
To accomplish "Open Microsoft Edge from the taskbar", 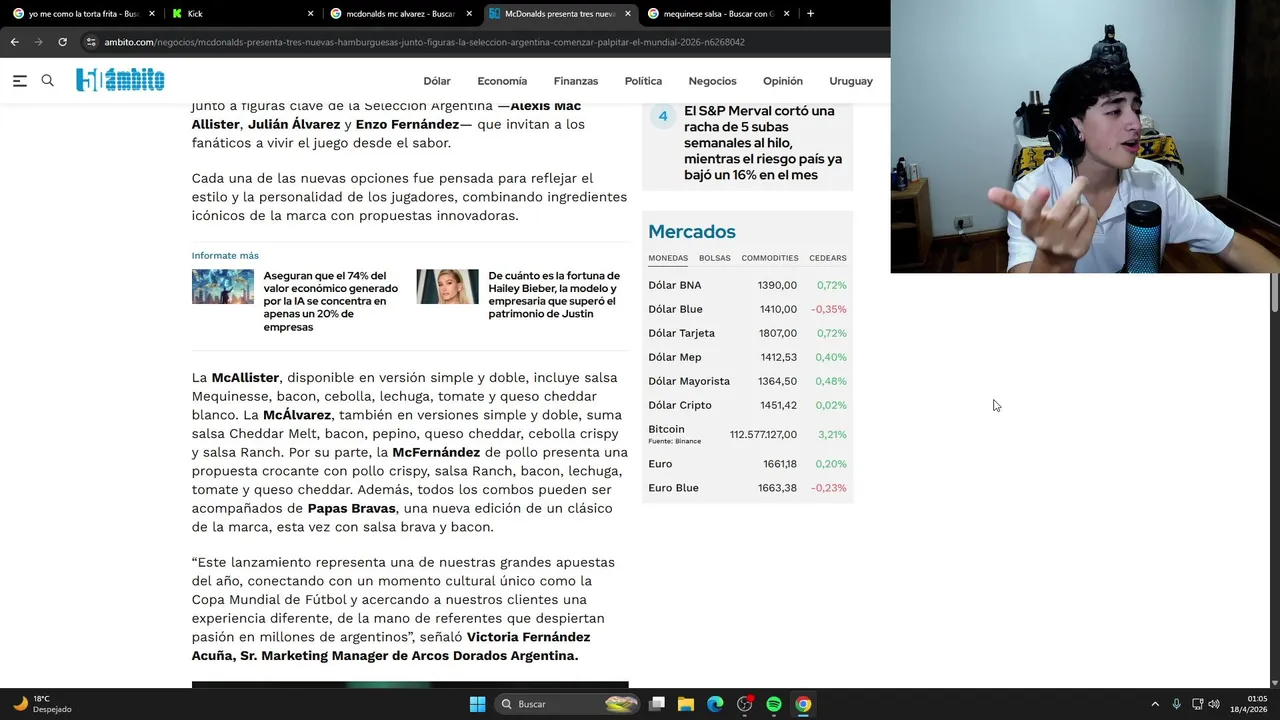I will click(715, 704).
